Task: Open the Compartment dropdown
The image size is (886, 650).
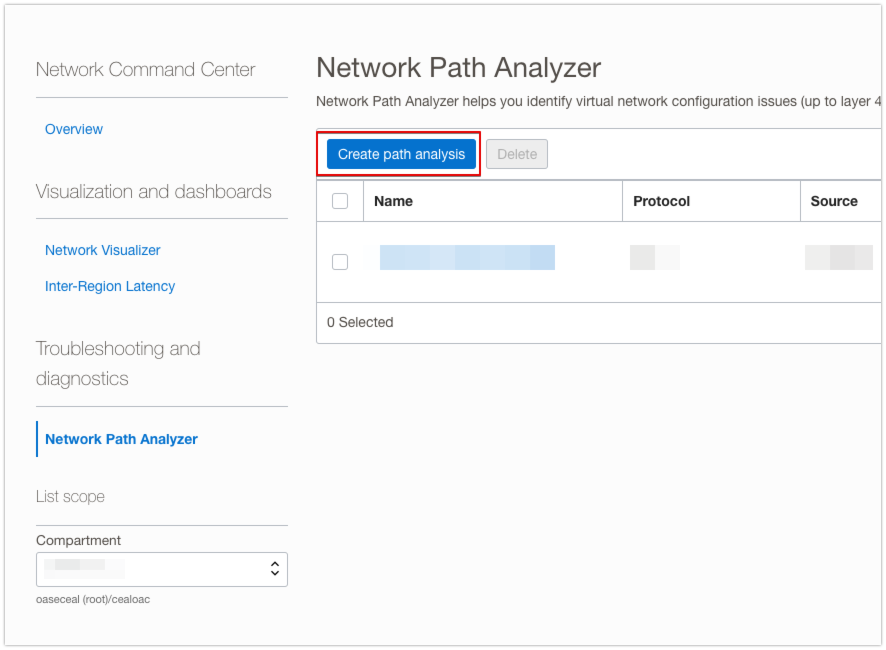Action: (161, 569)
